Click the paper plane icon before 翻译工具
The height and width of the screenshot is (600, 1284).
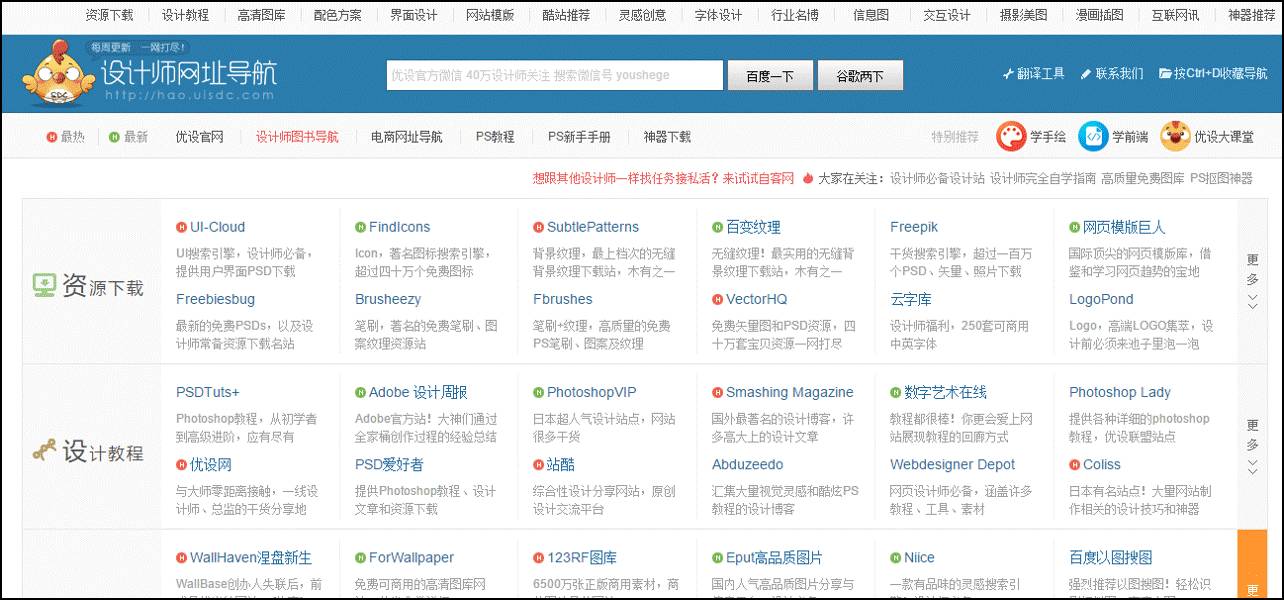[x=1008, y=73]
